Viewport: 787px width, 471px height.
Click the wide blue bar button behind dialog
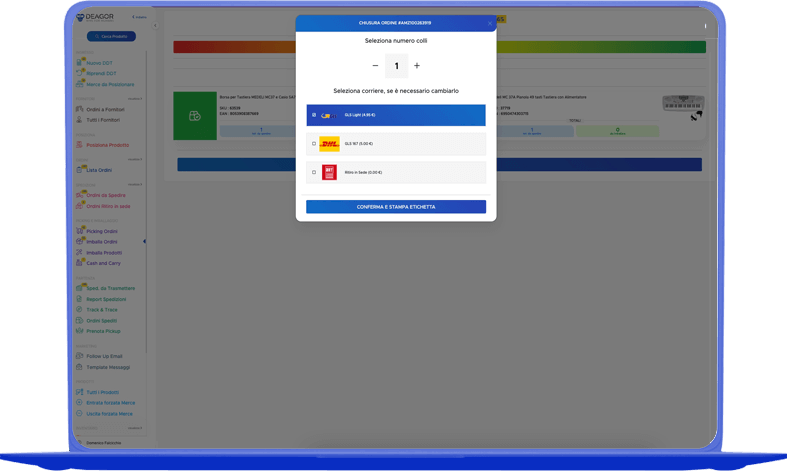[439, 164]
